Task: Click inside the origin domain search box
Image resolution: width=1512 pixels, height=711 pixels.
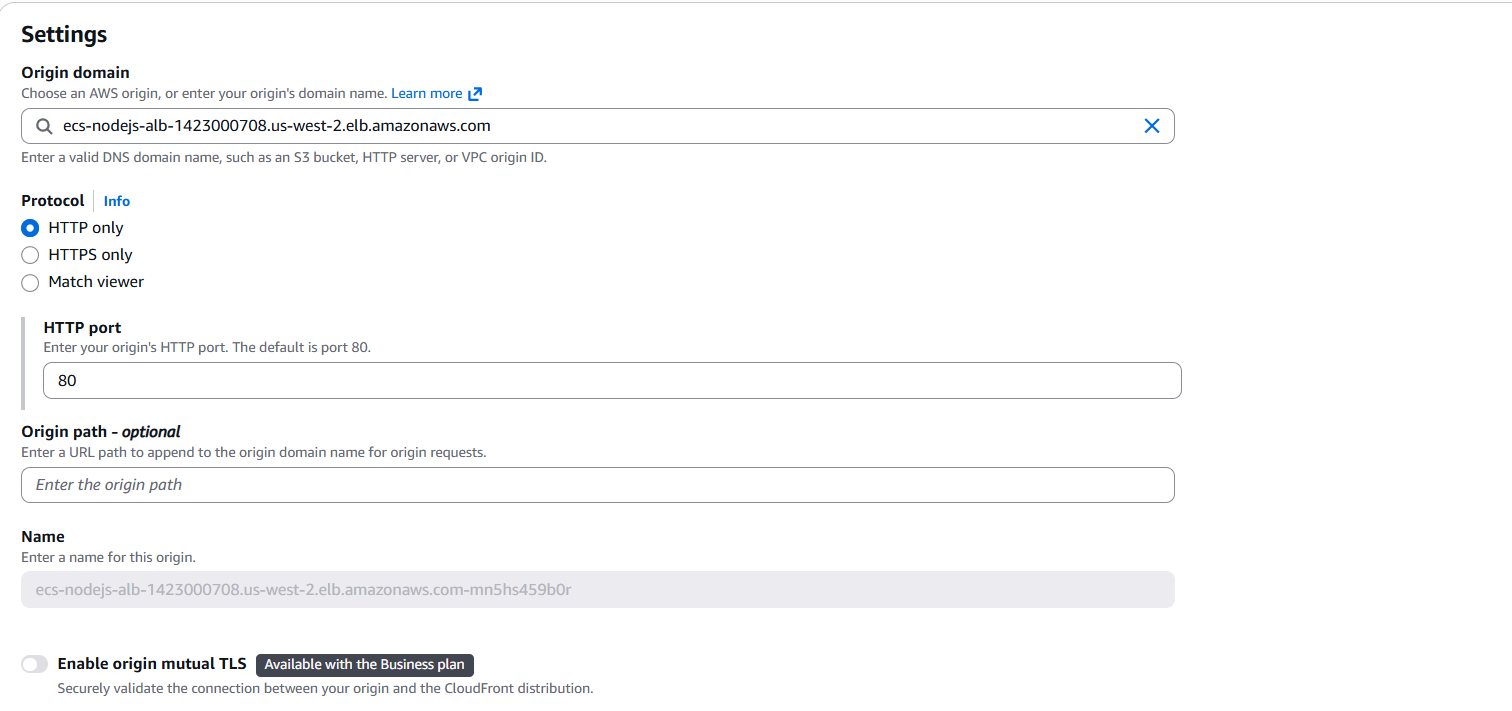Action: 400,125
